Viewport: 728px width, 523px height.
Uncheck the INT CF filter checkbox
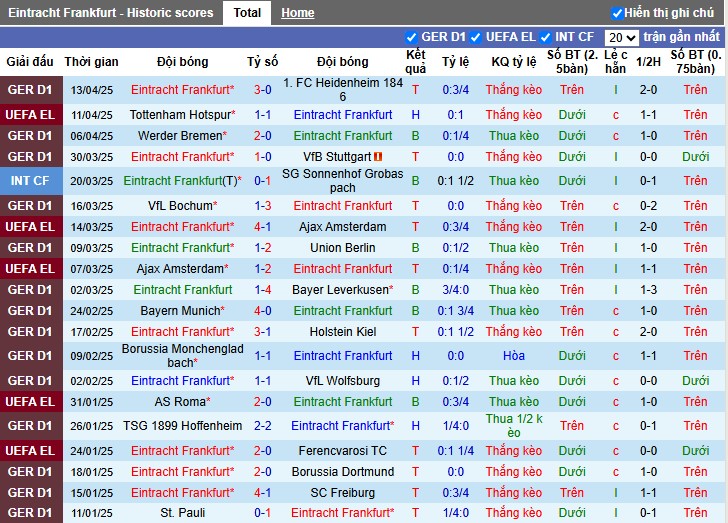pos(545,37)
